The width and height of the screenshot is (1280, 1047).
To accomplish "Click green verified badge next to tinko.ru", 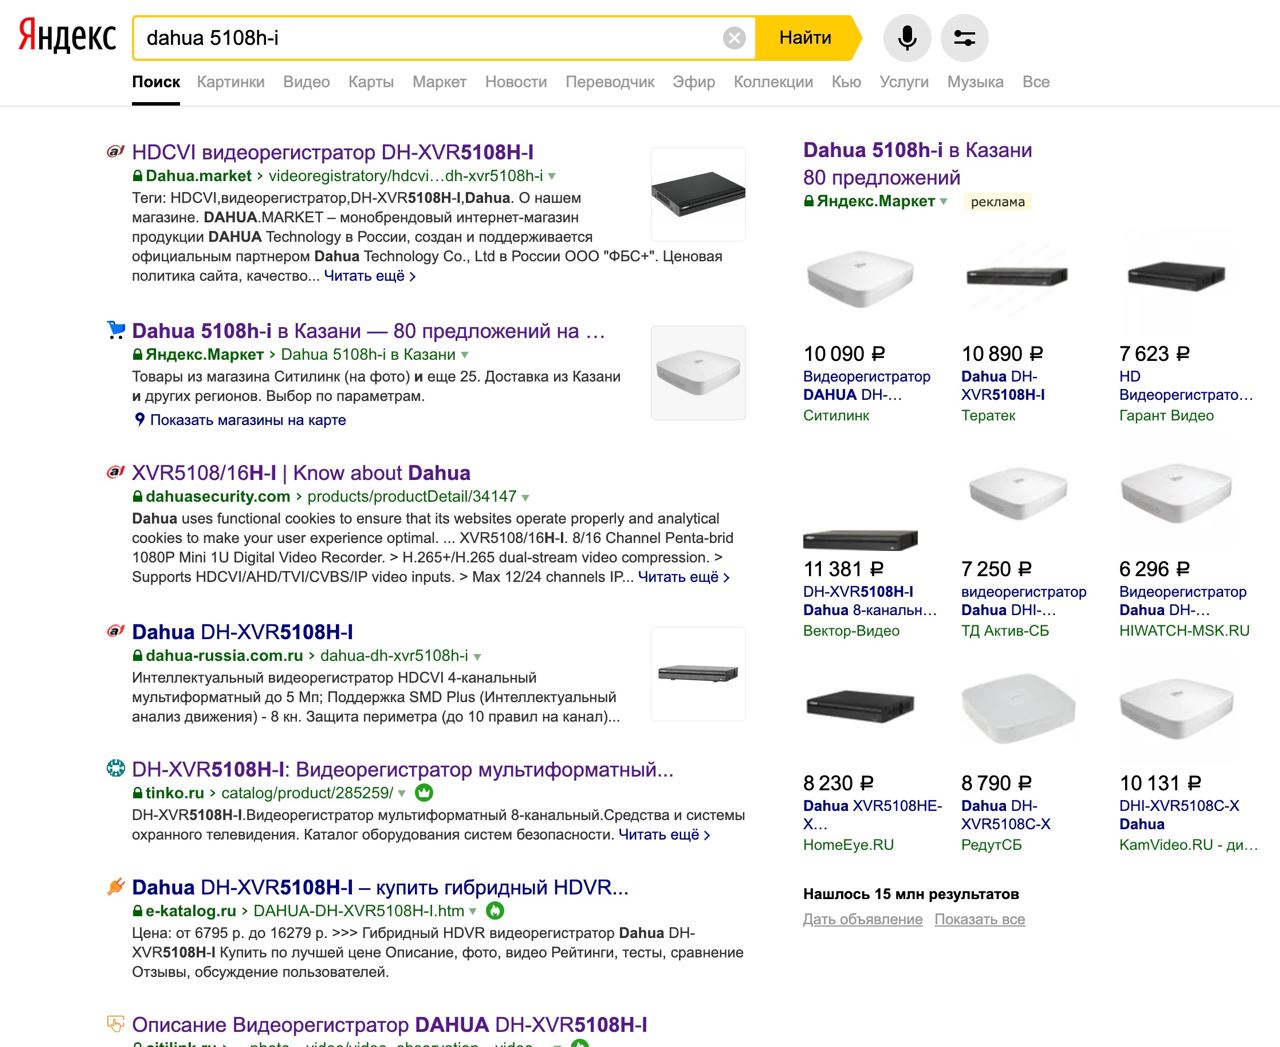I will coord(424,793).
